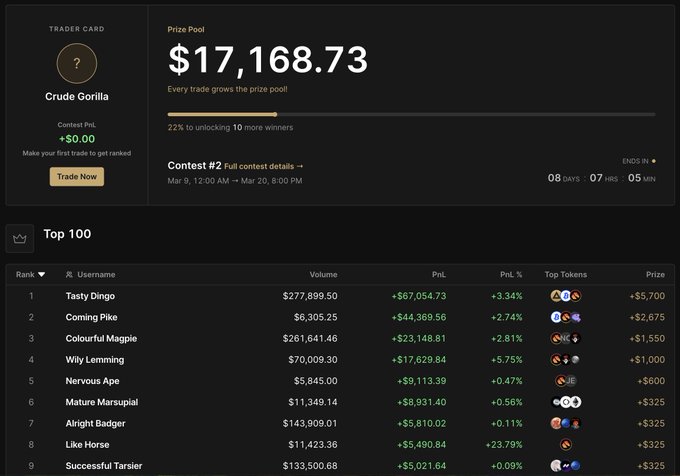Click the $133,500.68 volume cell
Image resolution: width=680 pixels, height=476 pixels.
[x=310, y=466]
